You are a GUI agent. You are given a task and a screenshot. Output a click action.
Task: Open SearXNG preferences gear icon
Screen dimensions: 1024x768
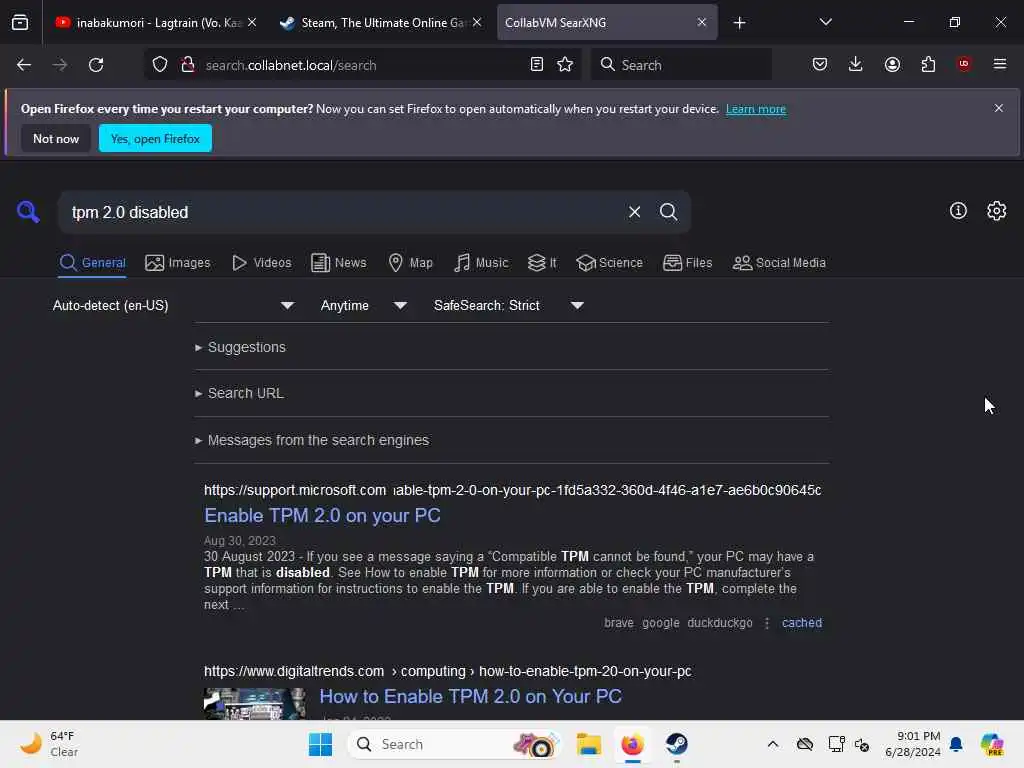997,211
